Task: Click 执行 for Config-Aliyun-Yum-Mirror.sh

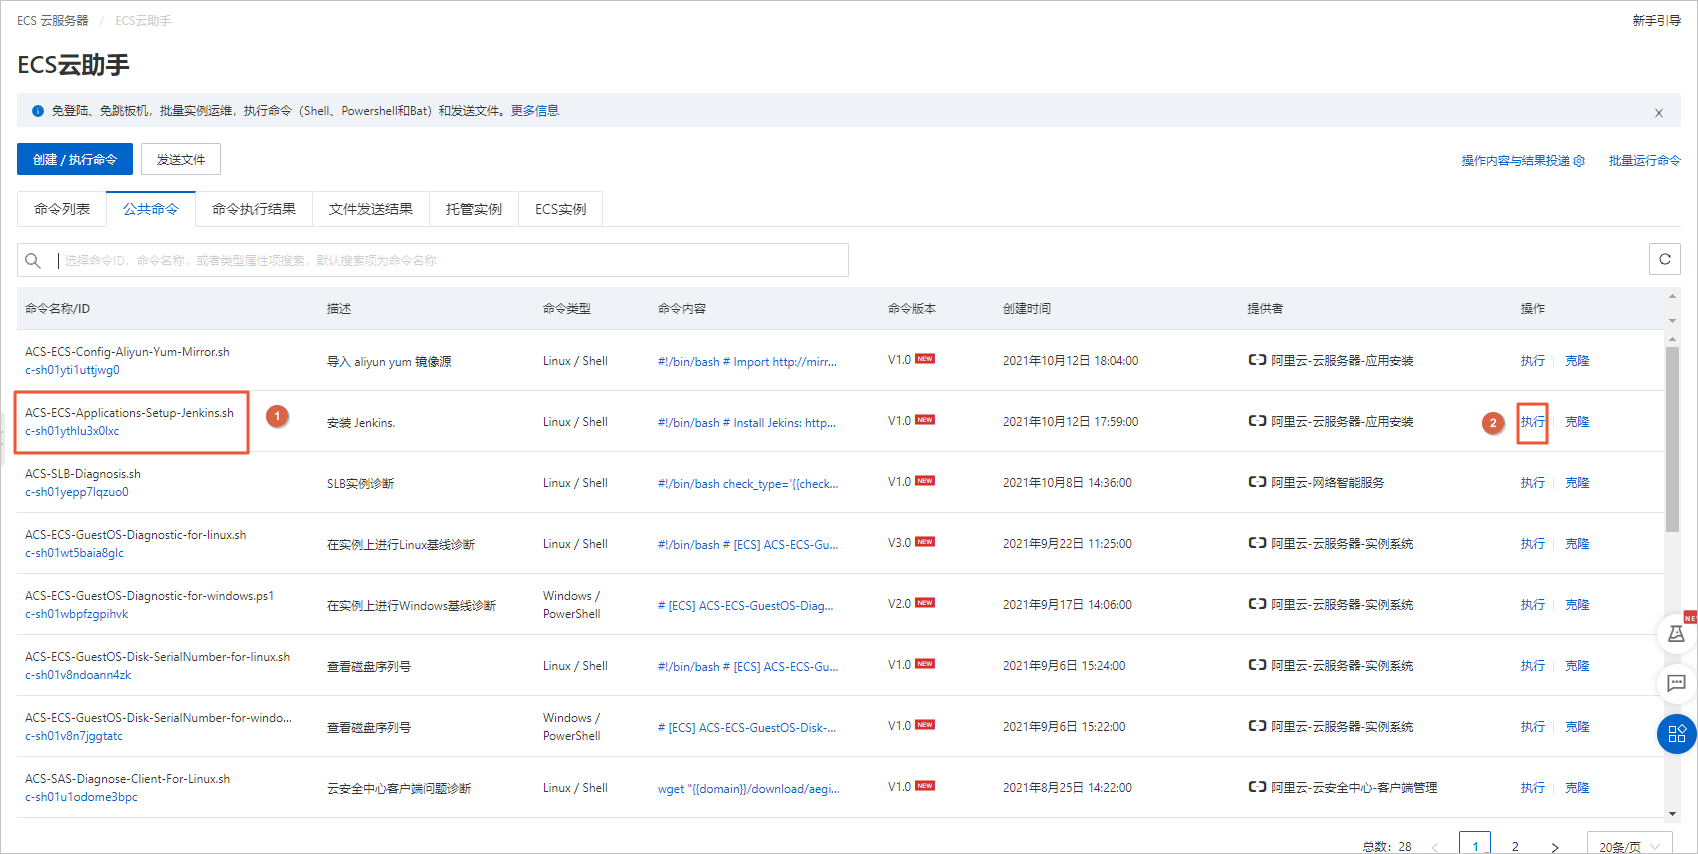Action: [1533, 361]
